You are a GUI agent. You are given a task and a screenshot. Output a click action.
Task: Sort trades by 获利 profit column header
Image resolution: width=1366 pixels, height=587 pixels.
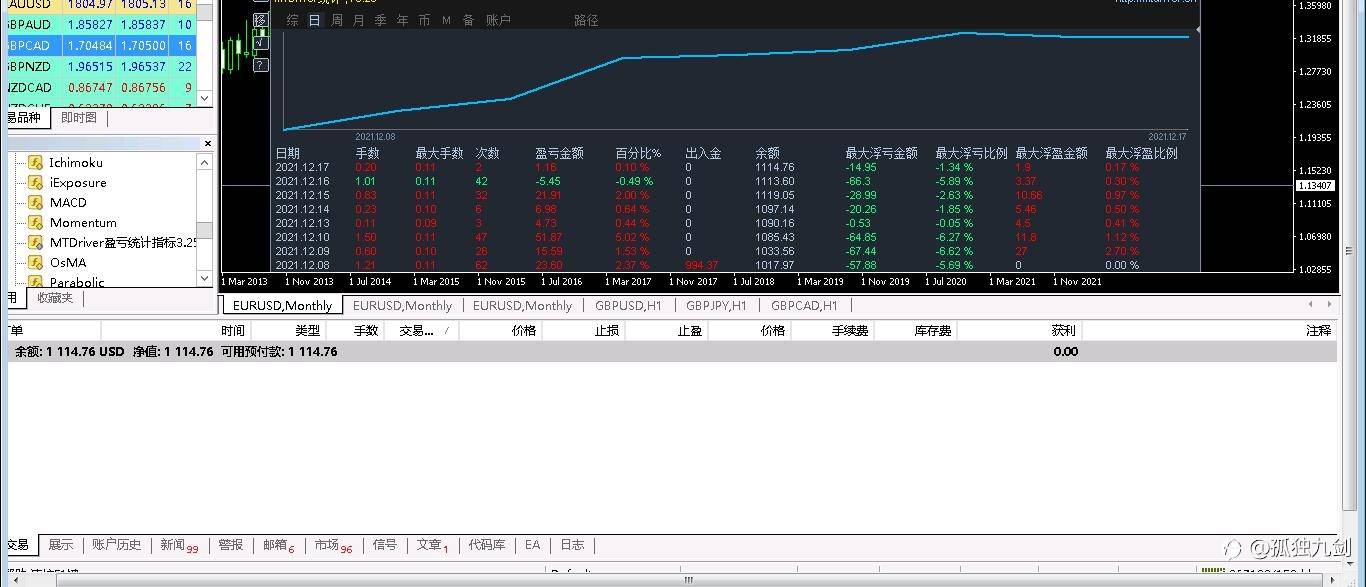(1064, 330)
